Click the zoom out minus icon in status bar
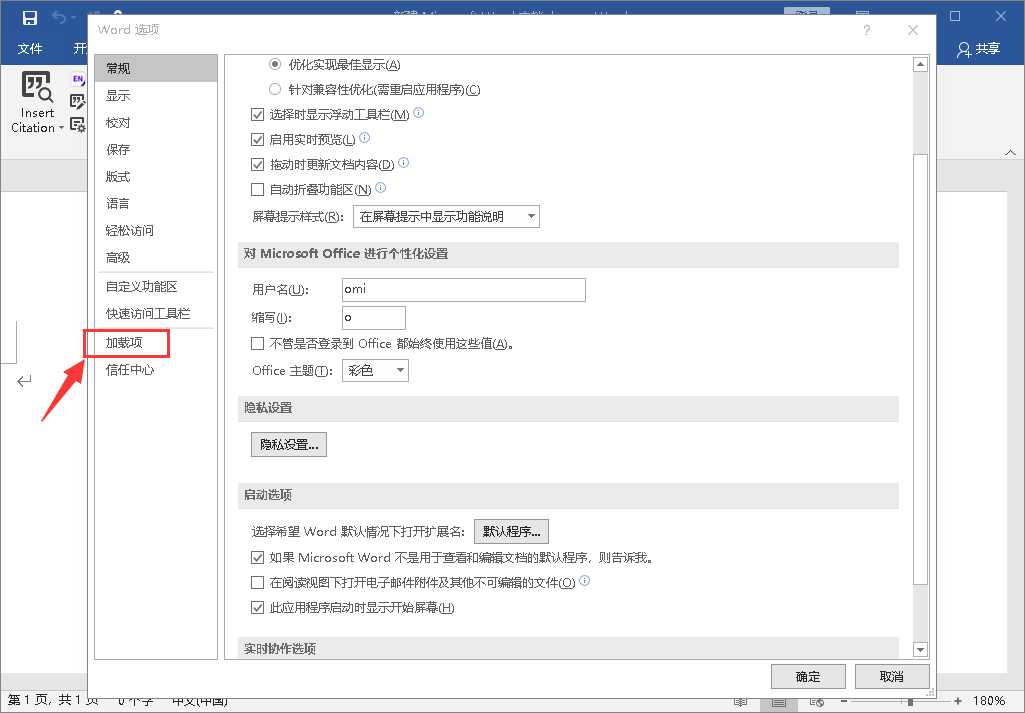Image resolution: width=1025 pixels, height=713 pixels. 844,701
